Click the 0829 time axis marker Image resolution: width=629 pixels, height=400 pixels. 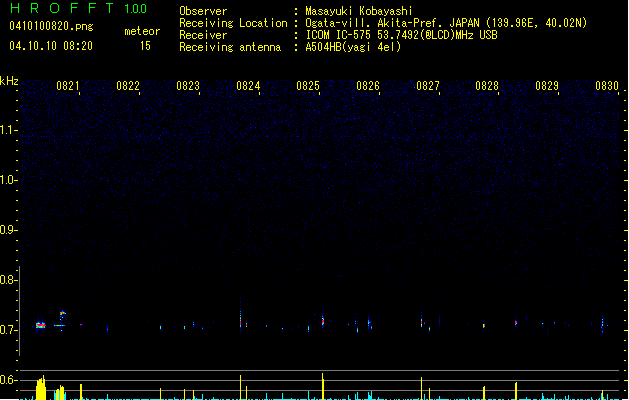pyautogui.click(x=547, y=86)
